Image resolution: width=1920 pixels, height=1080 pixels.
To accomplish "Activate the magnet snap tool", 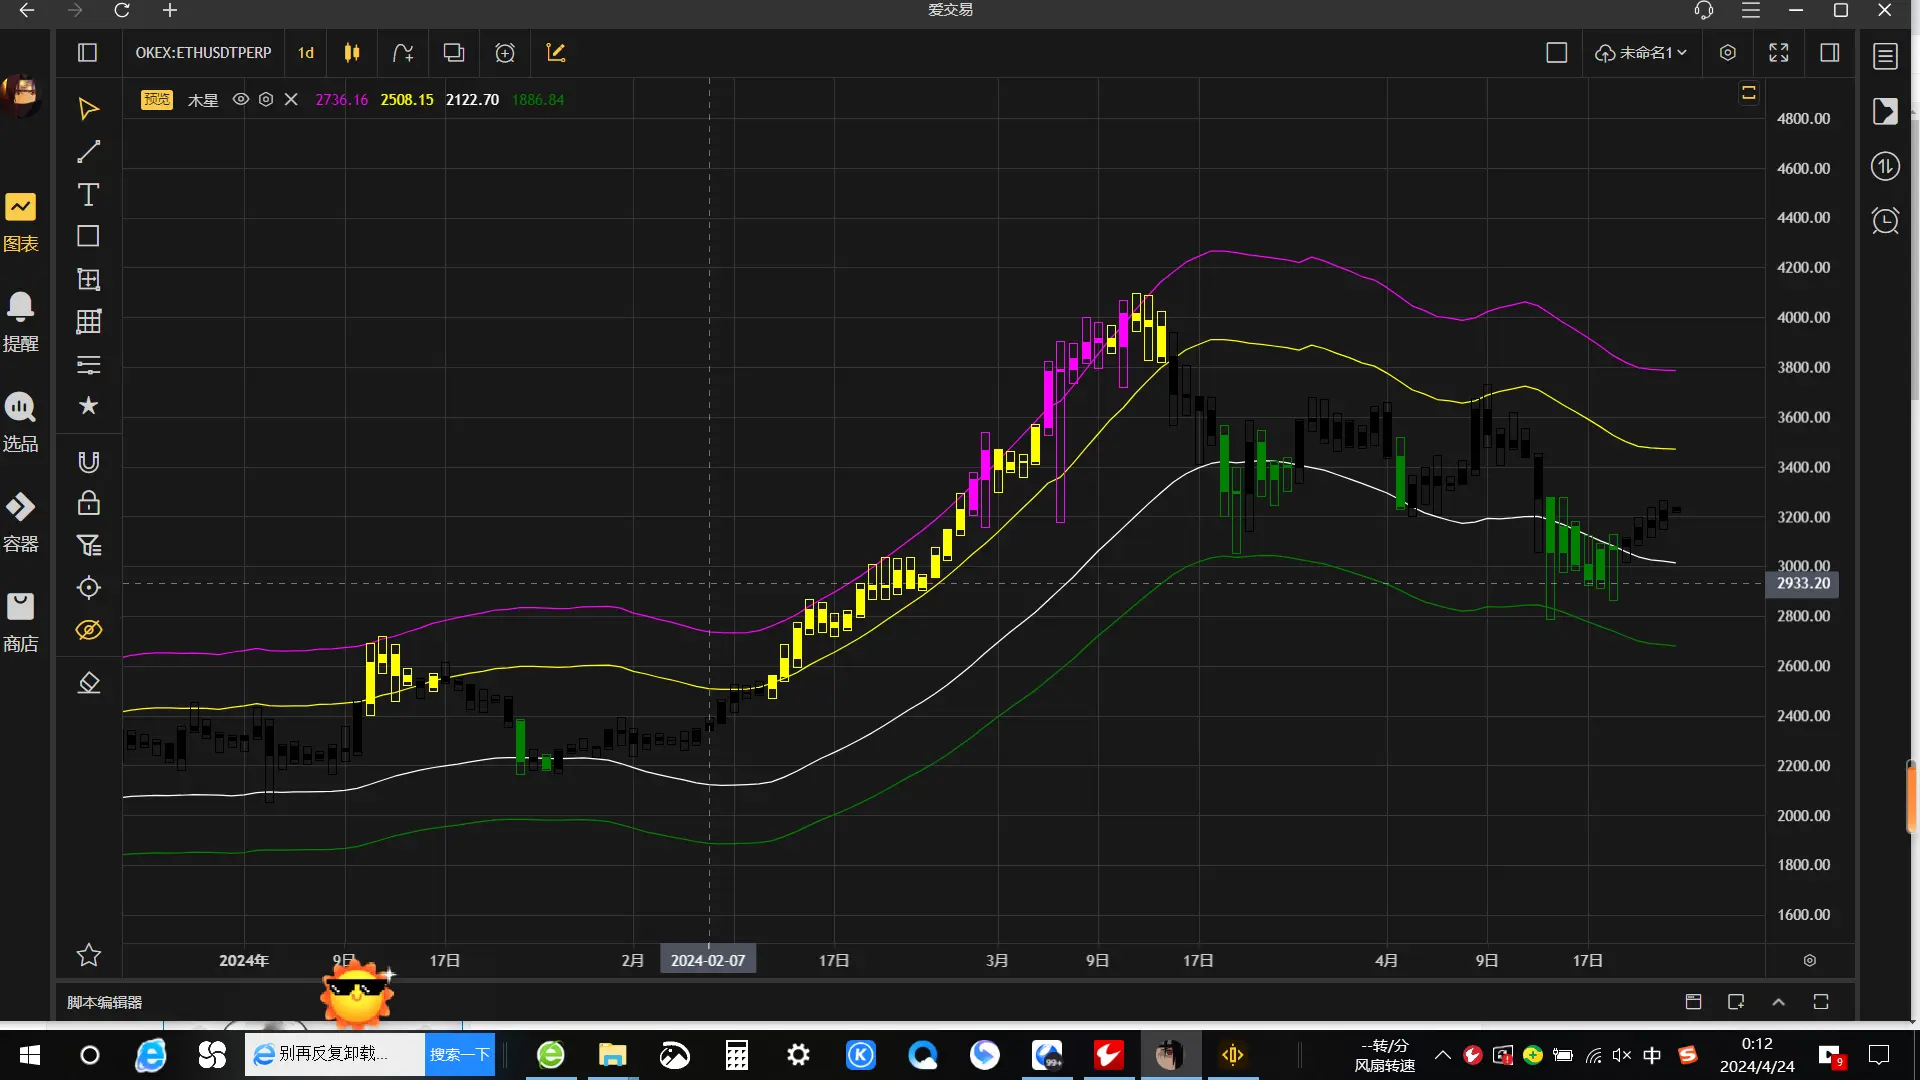I will (x=88, y=461).
